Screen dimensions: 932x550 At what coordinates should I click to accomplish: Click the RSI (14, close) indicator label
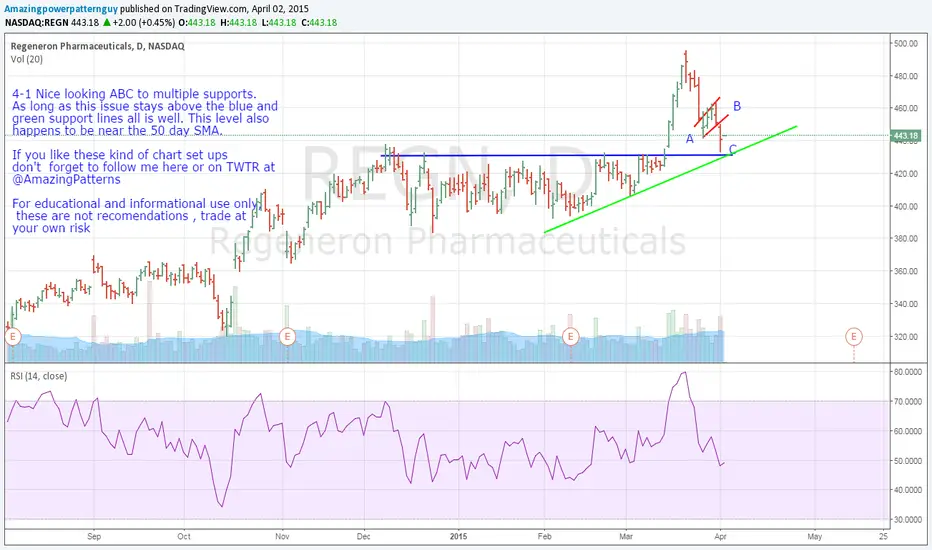[39, 376]
